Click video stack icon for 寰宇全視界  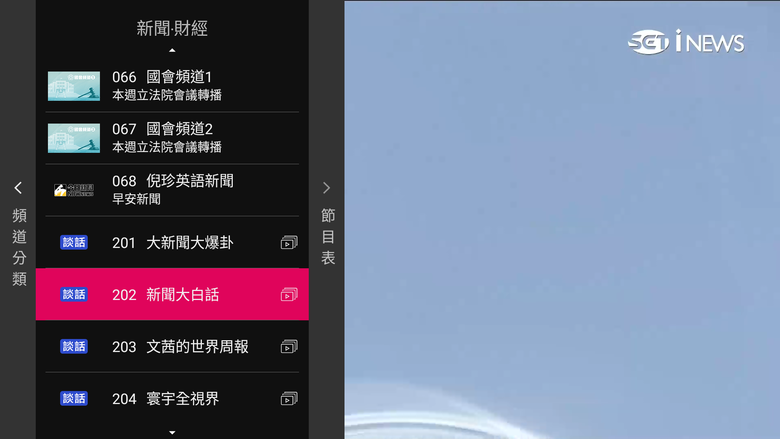coord(289,398)
